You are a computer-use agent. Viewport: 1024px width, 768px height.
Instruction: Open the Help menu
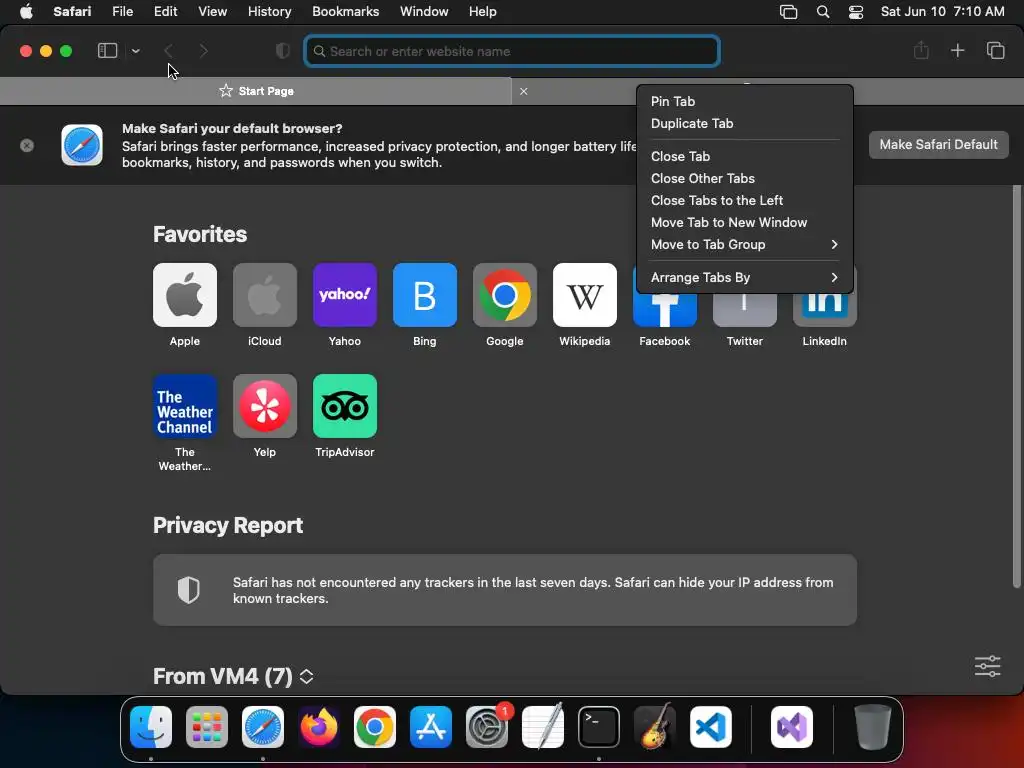(482, 11)
